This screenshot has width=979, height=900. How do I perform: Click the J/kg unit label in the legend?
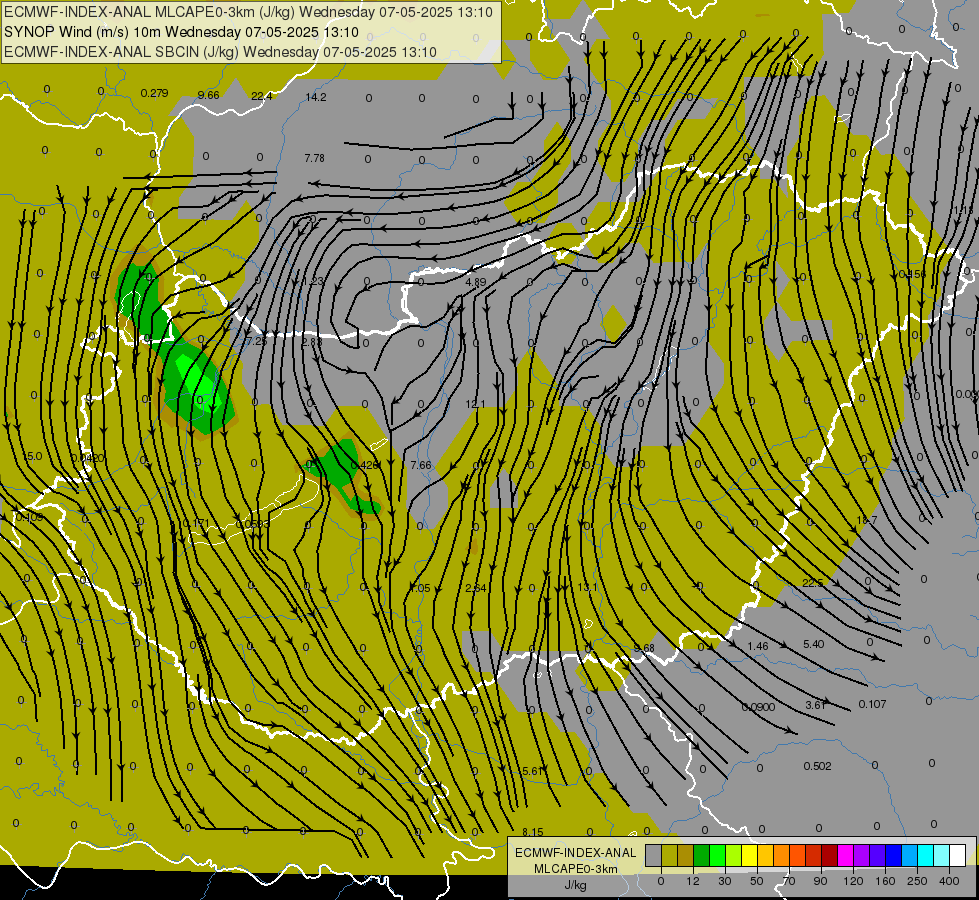576,885
